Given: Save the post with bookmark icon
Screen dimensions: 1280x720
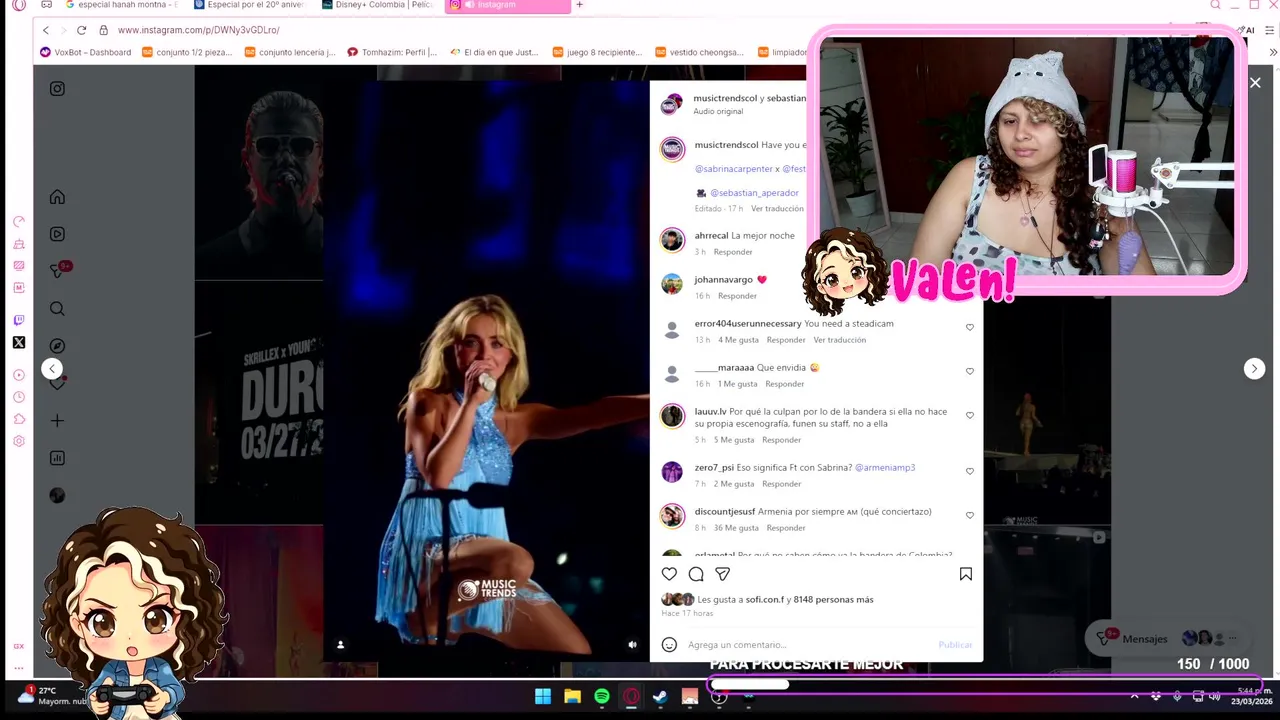Looking at the screenshot, I should (x=966, y=574).
